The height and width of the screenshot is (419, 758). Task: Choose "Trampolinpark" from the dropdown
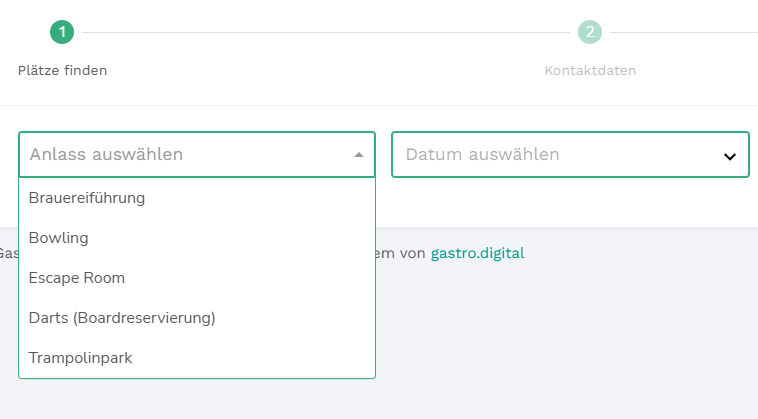(80, 358)
